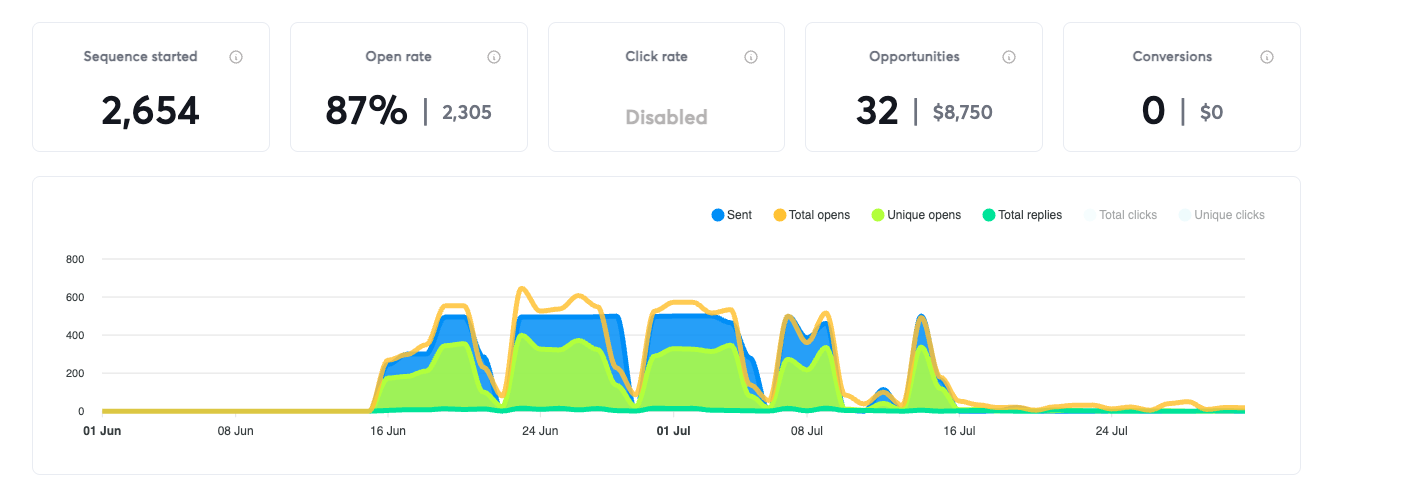Click the 24 Jun axis date label
Screen dimensions: 1420x490
coord(540,432)
